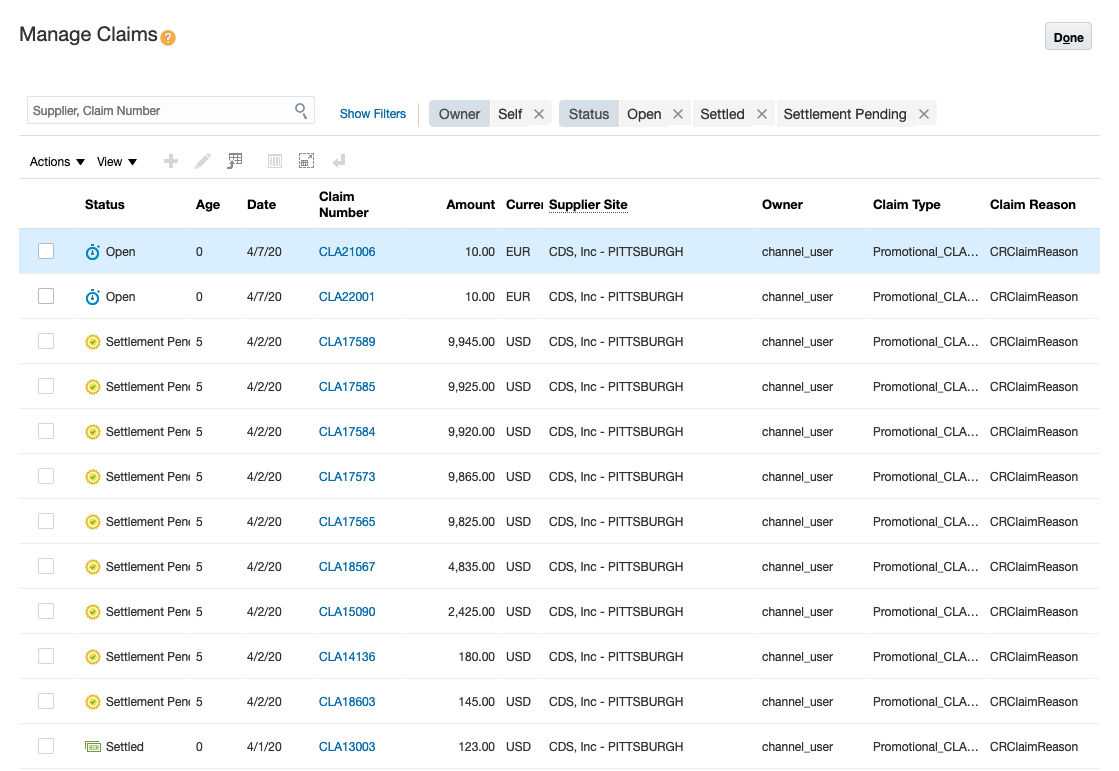Image resolution: width=1119 pixels, height=771 pixels.
Task: Remove the Self owner filter chip
Action: click(x=539, y=113)
